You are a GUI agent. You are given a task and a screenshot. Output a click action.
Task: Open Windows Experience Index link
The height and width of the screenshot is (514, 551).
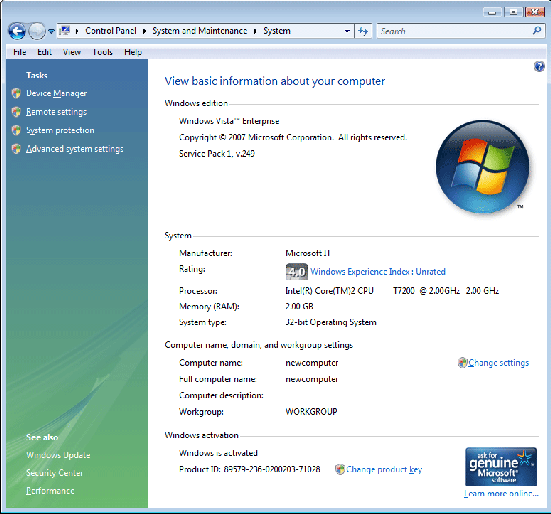pos(378,272)
